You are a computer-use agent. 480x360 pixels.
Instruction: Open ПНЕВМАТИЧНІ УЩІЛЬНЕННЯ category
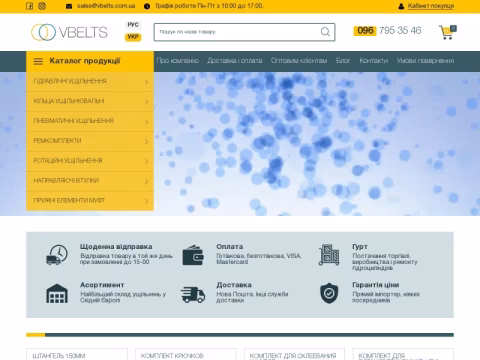coord(90,121)
